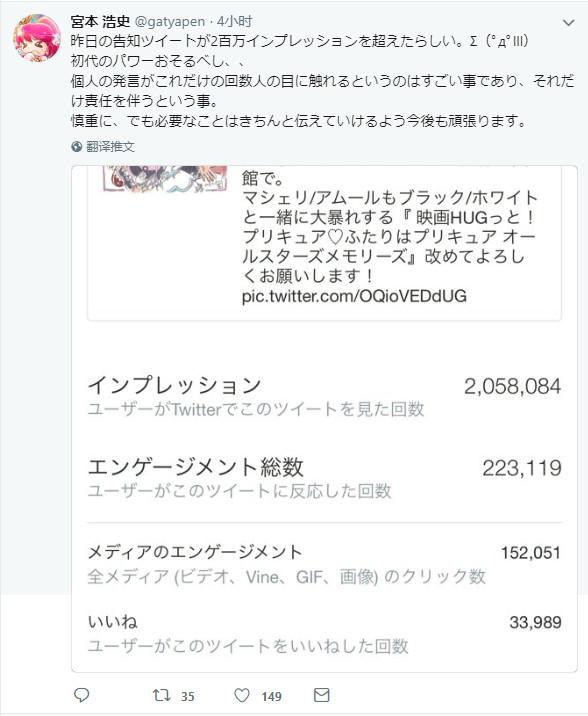The image size is (588, 716).
Task: Click 翻译推文 to translate tweet
Action: coord(110,147)
